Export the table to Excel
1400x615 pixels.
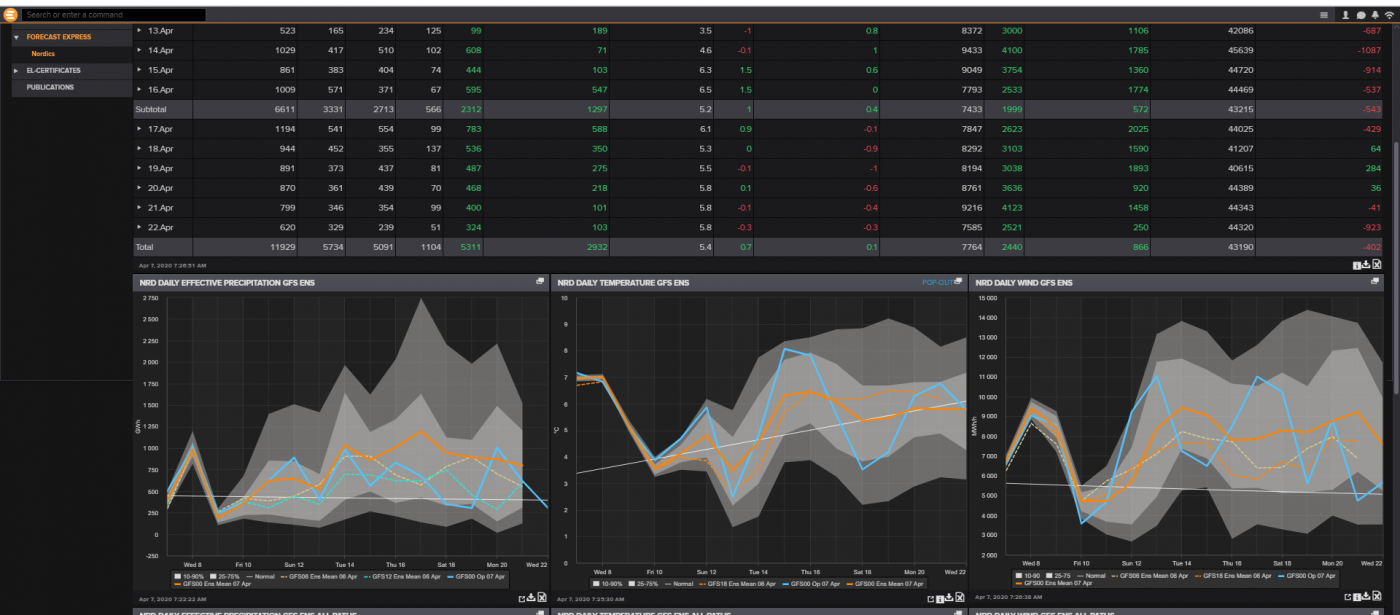tap(1377, 264)
